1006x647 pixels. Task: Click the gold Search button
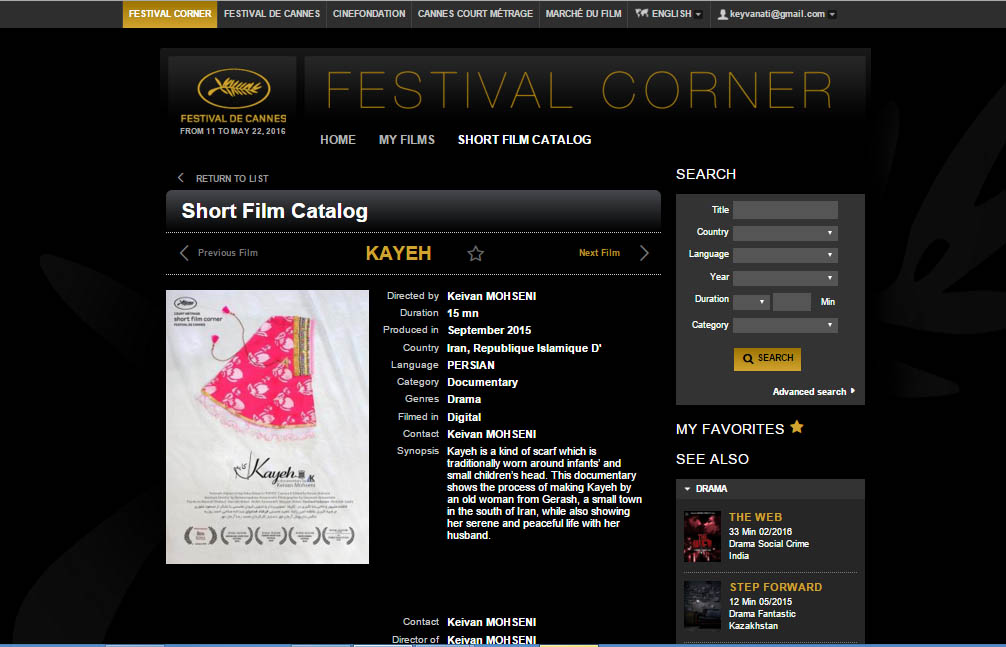pyautogui.click(x=767, y=359)
